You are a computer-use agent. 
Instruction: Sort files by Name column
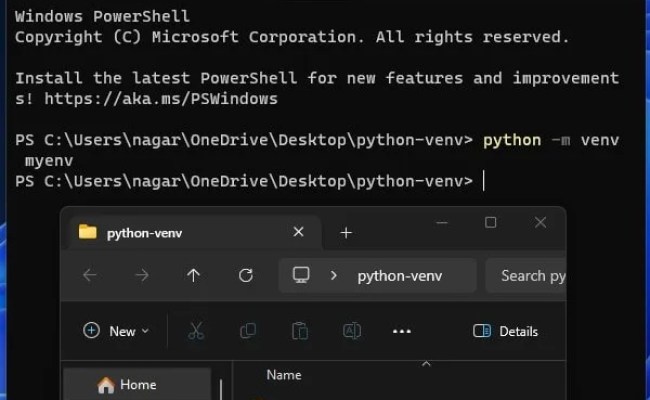pyautogui.click(x=284, y=375)
